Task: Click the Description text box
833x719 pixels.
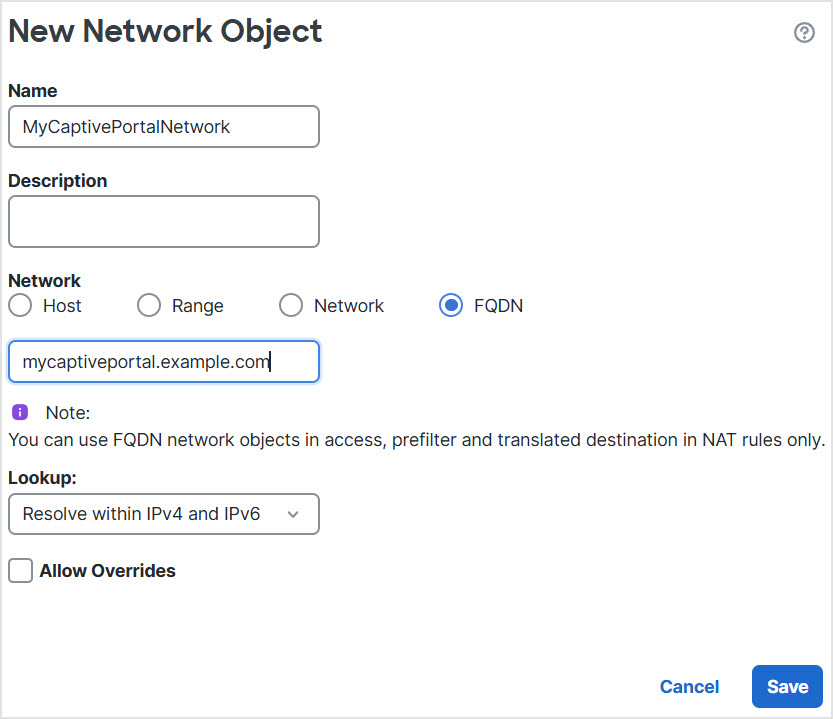Action: point(163,221)
